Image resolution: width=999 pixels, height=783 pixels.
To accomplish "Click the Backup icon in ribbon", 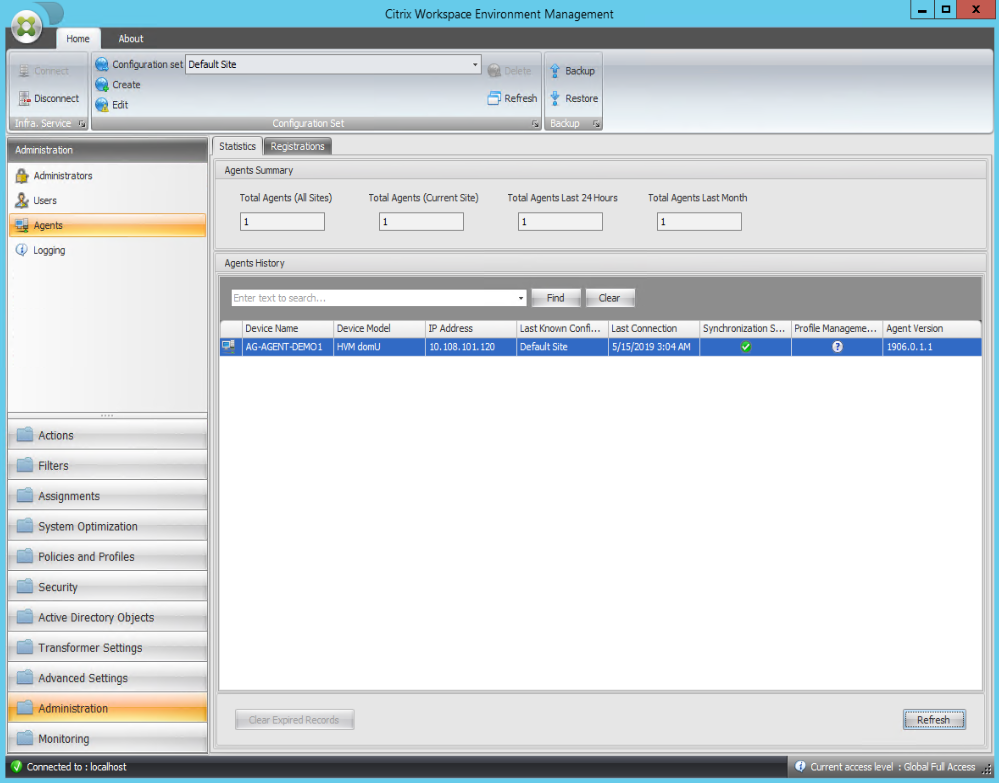I will [x=556, y=71].
